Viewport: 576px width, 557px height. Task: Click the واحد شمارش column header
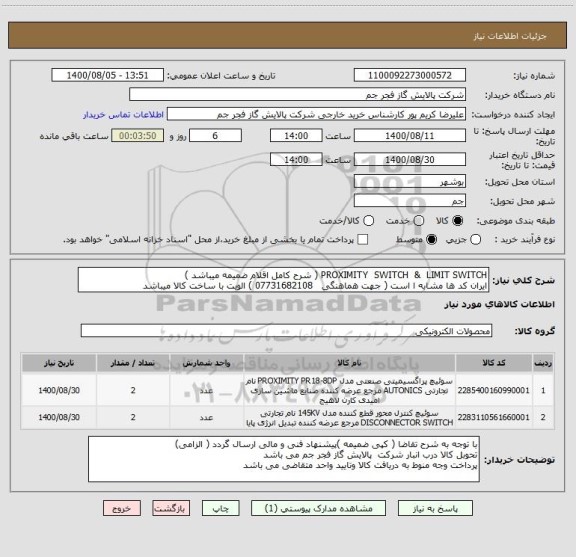(206, 363)
